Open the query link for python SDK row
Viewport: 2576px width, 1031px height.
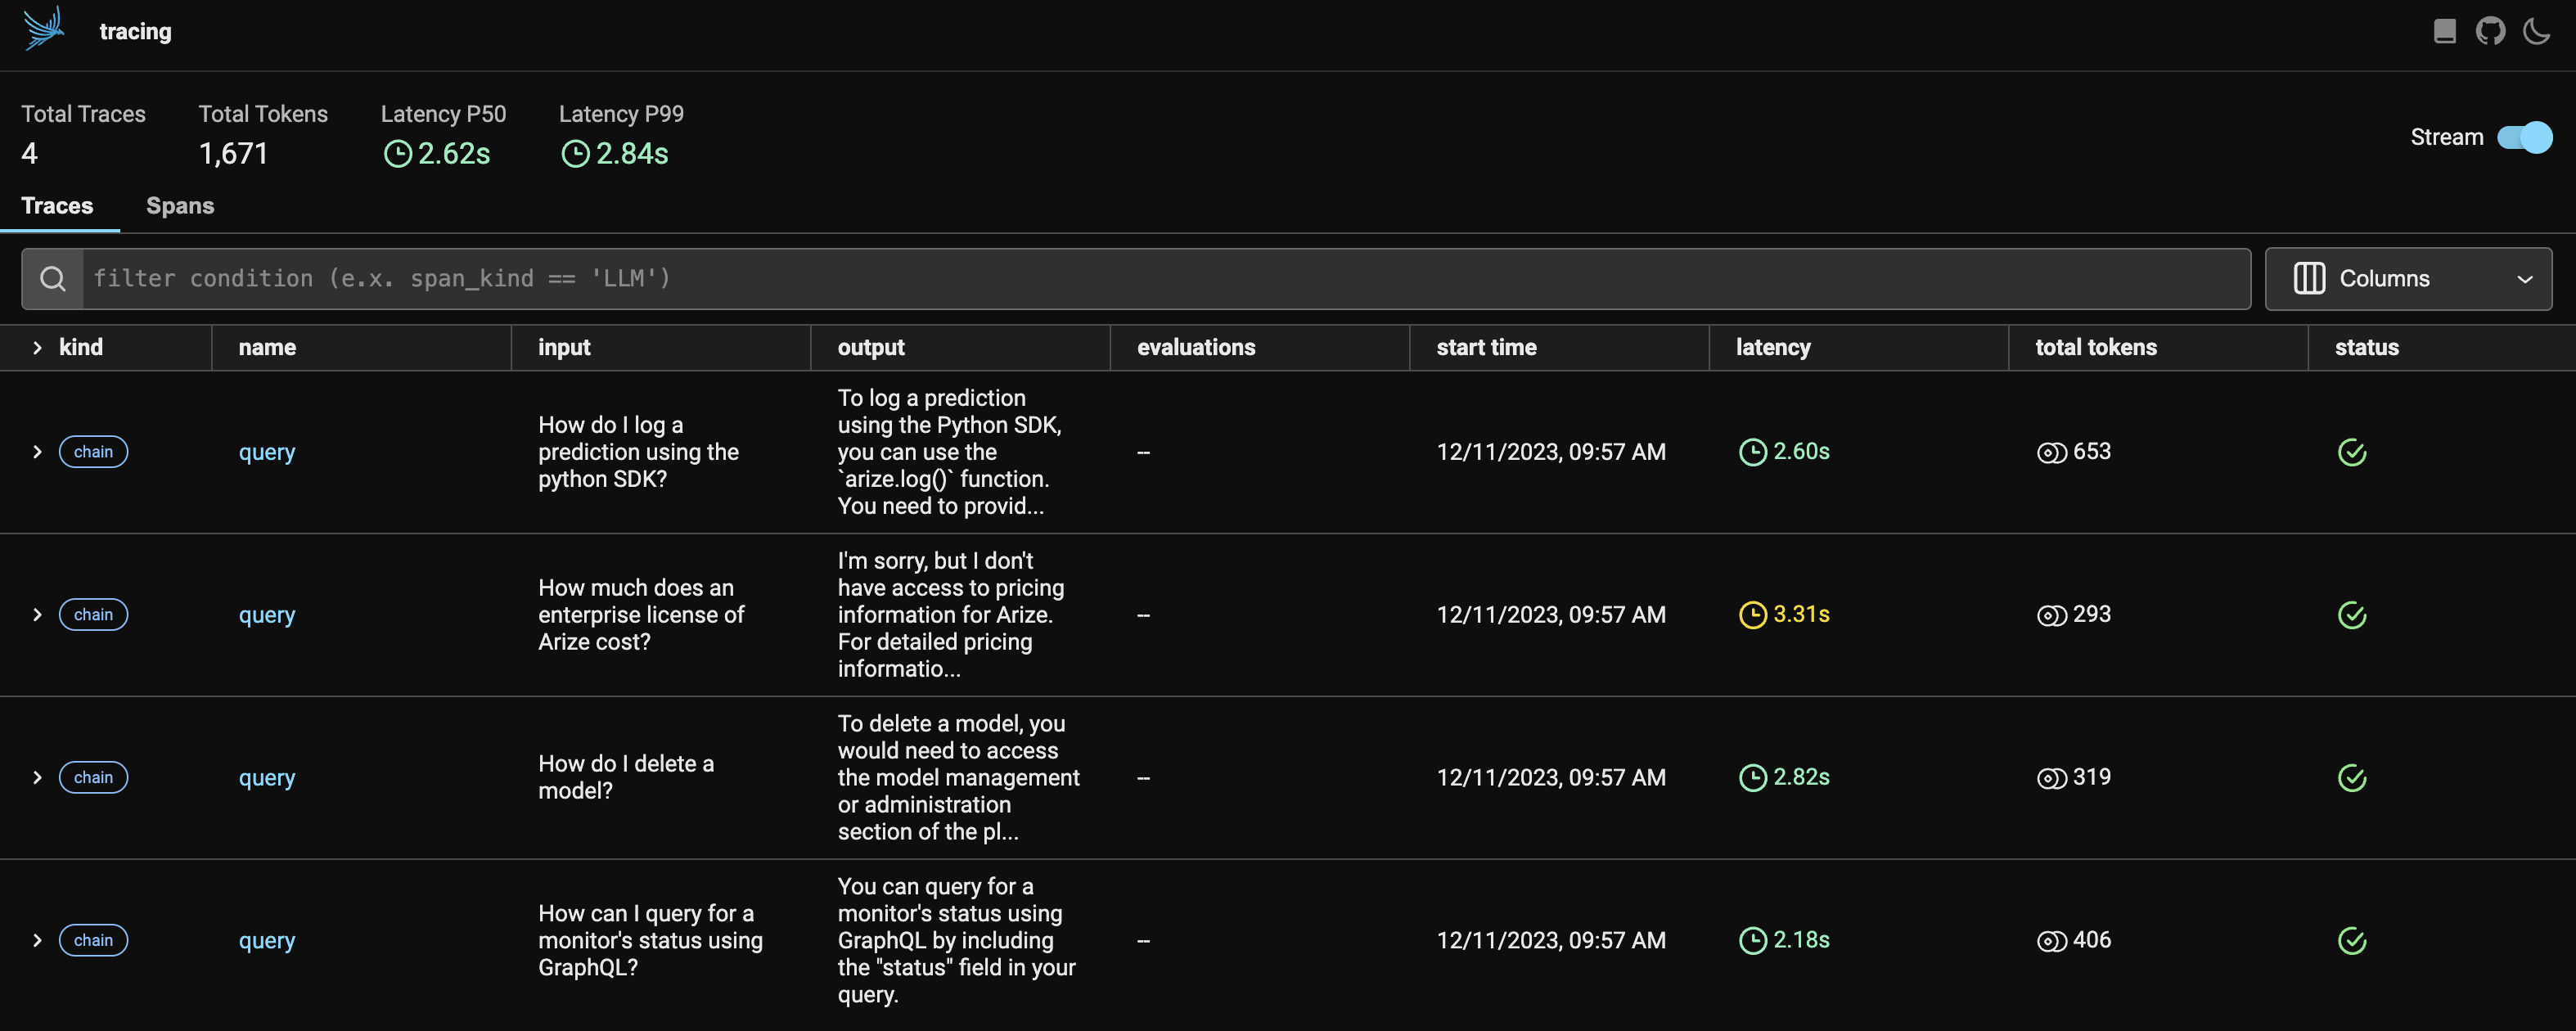(267, 453)
